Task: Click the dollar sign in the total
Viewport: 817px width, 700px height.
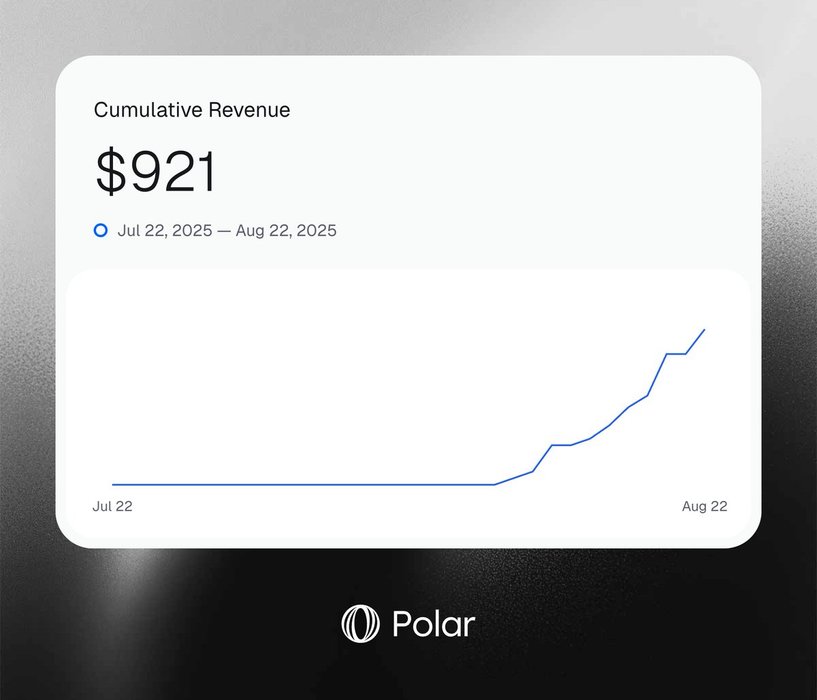Action: click(110, 172)
